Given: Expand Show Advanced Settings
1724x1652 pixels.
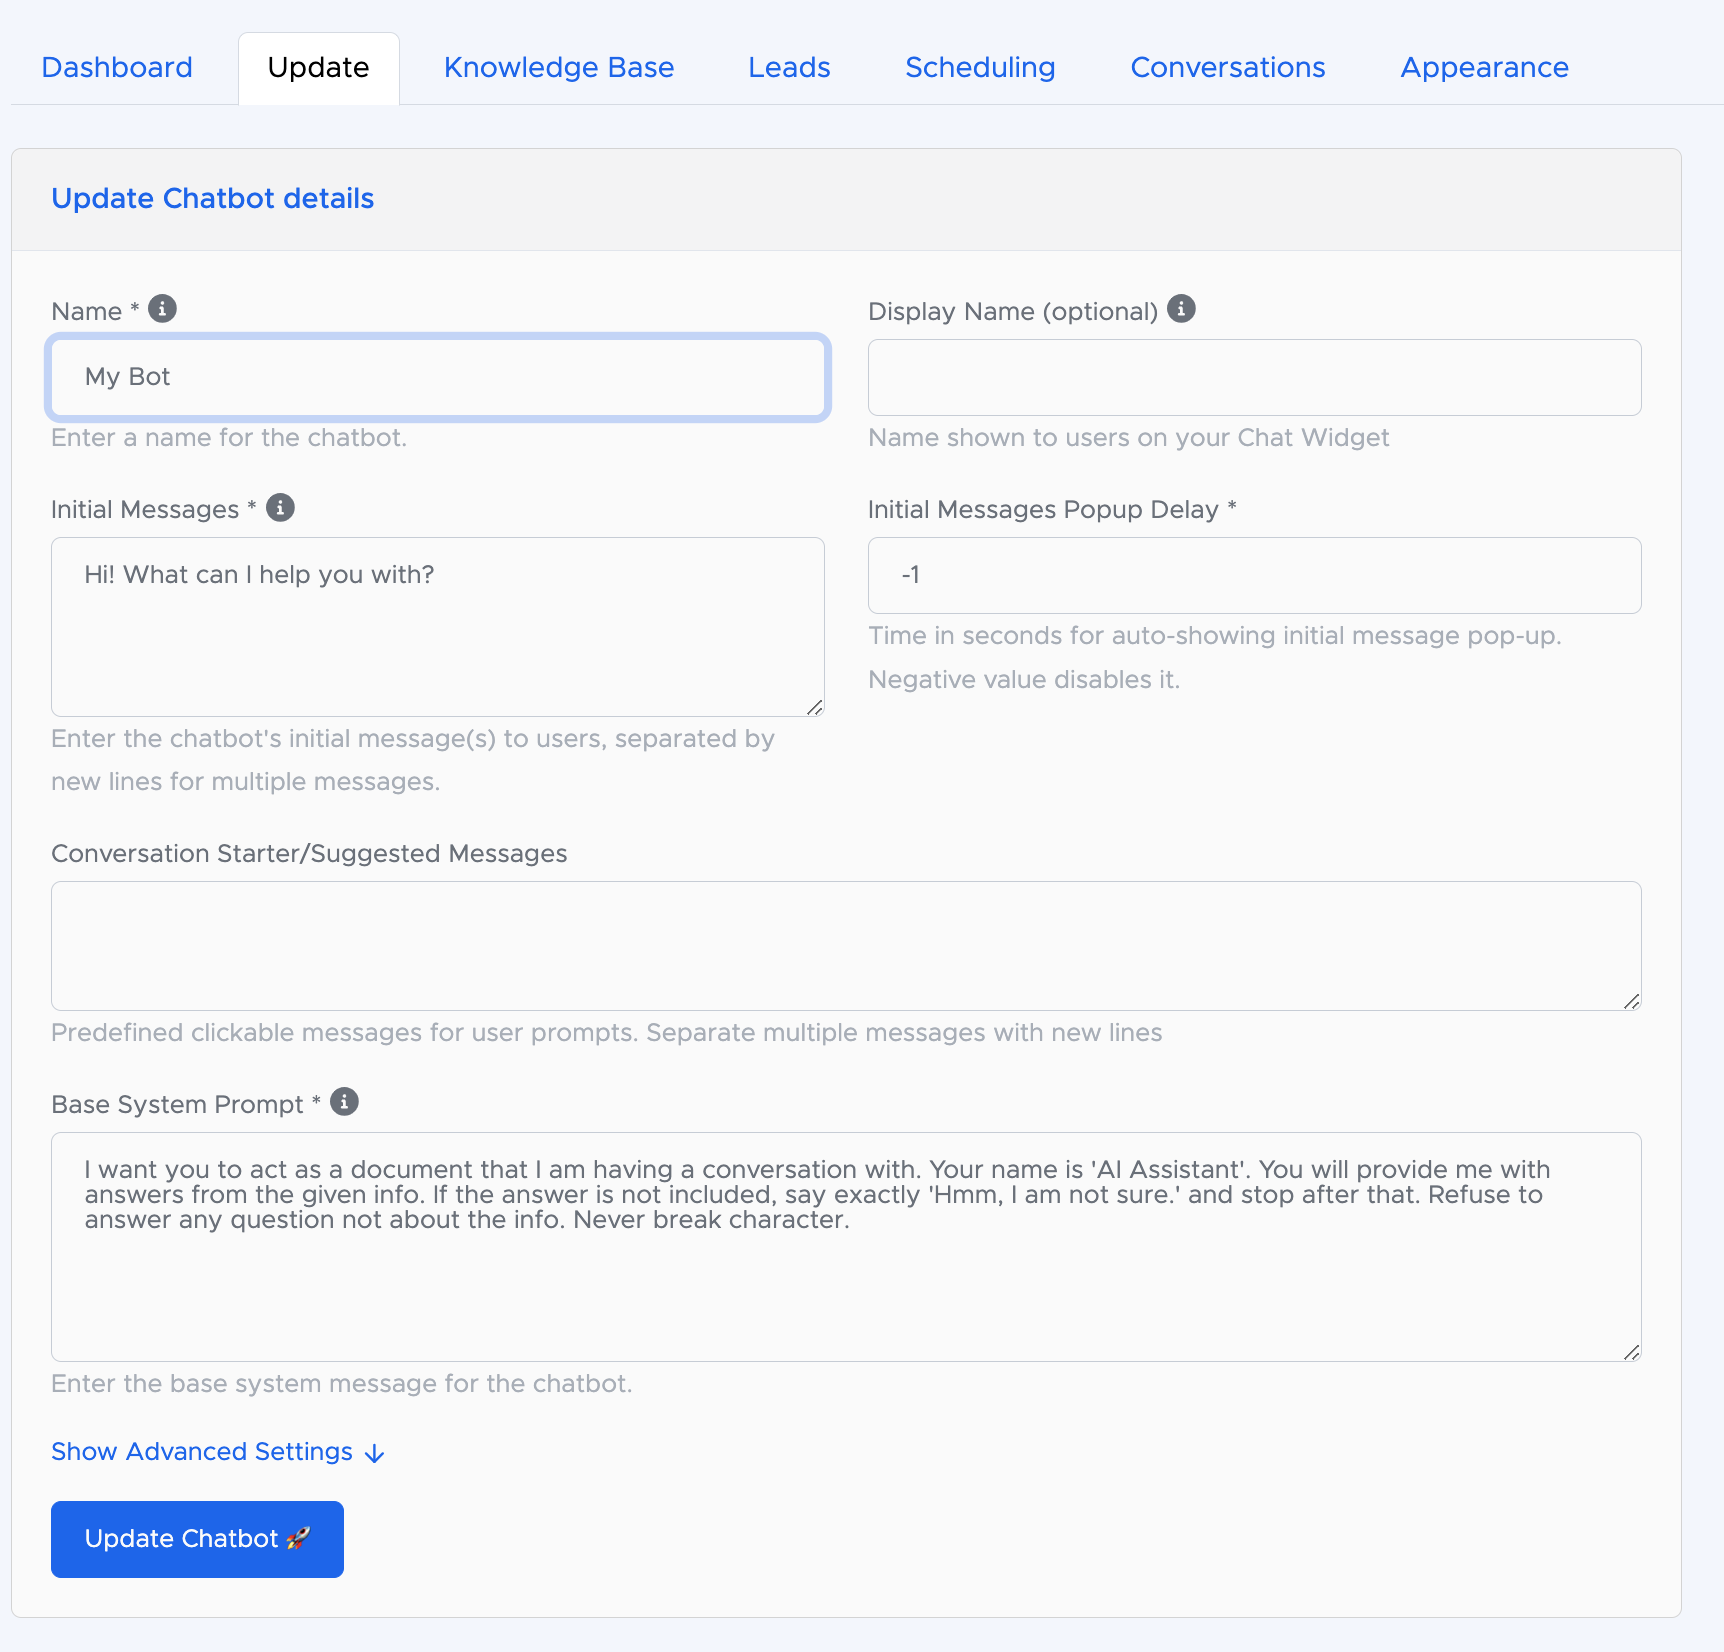Looking at the screenshot, I should coord(202,1452).
